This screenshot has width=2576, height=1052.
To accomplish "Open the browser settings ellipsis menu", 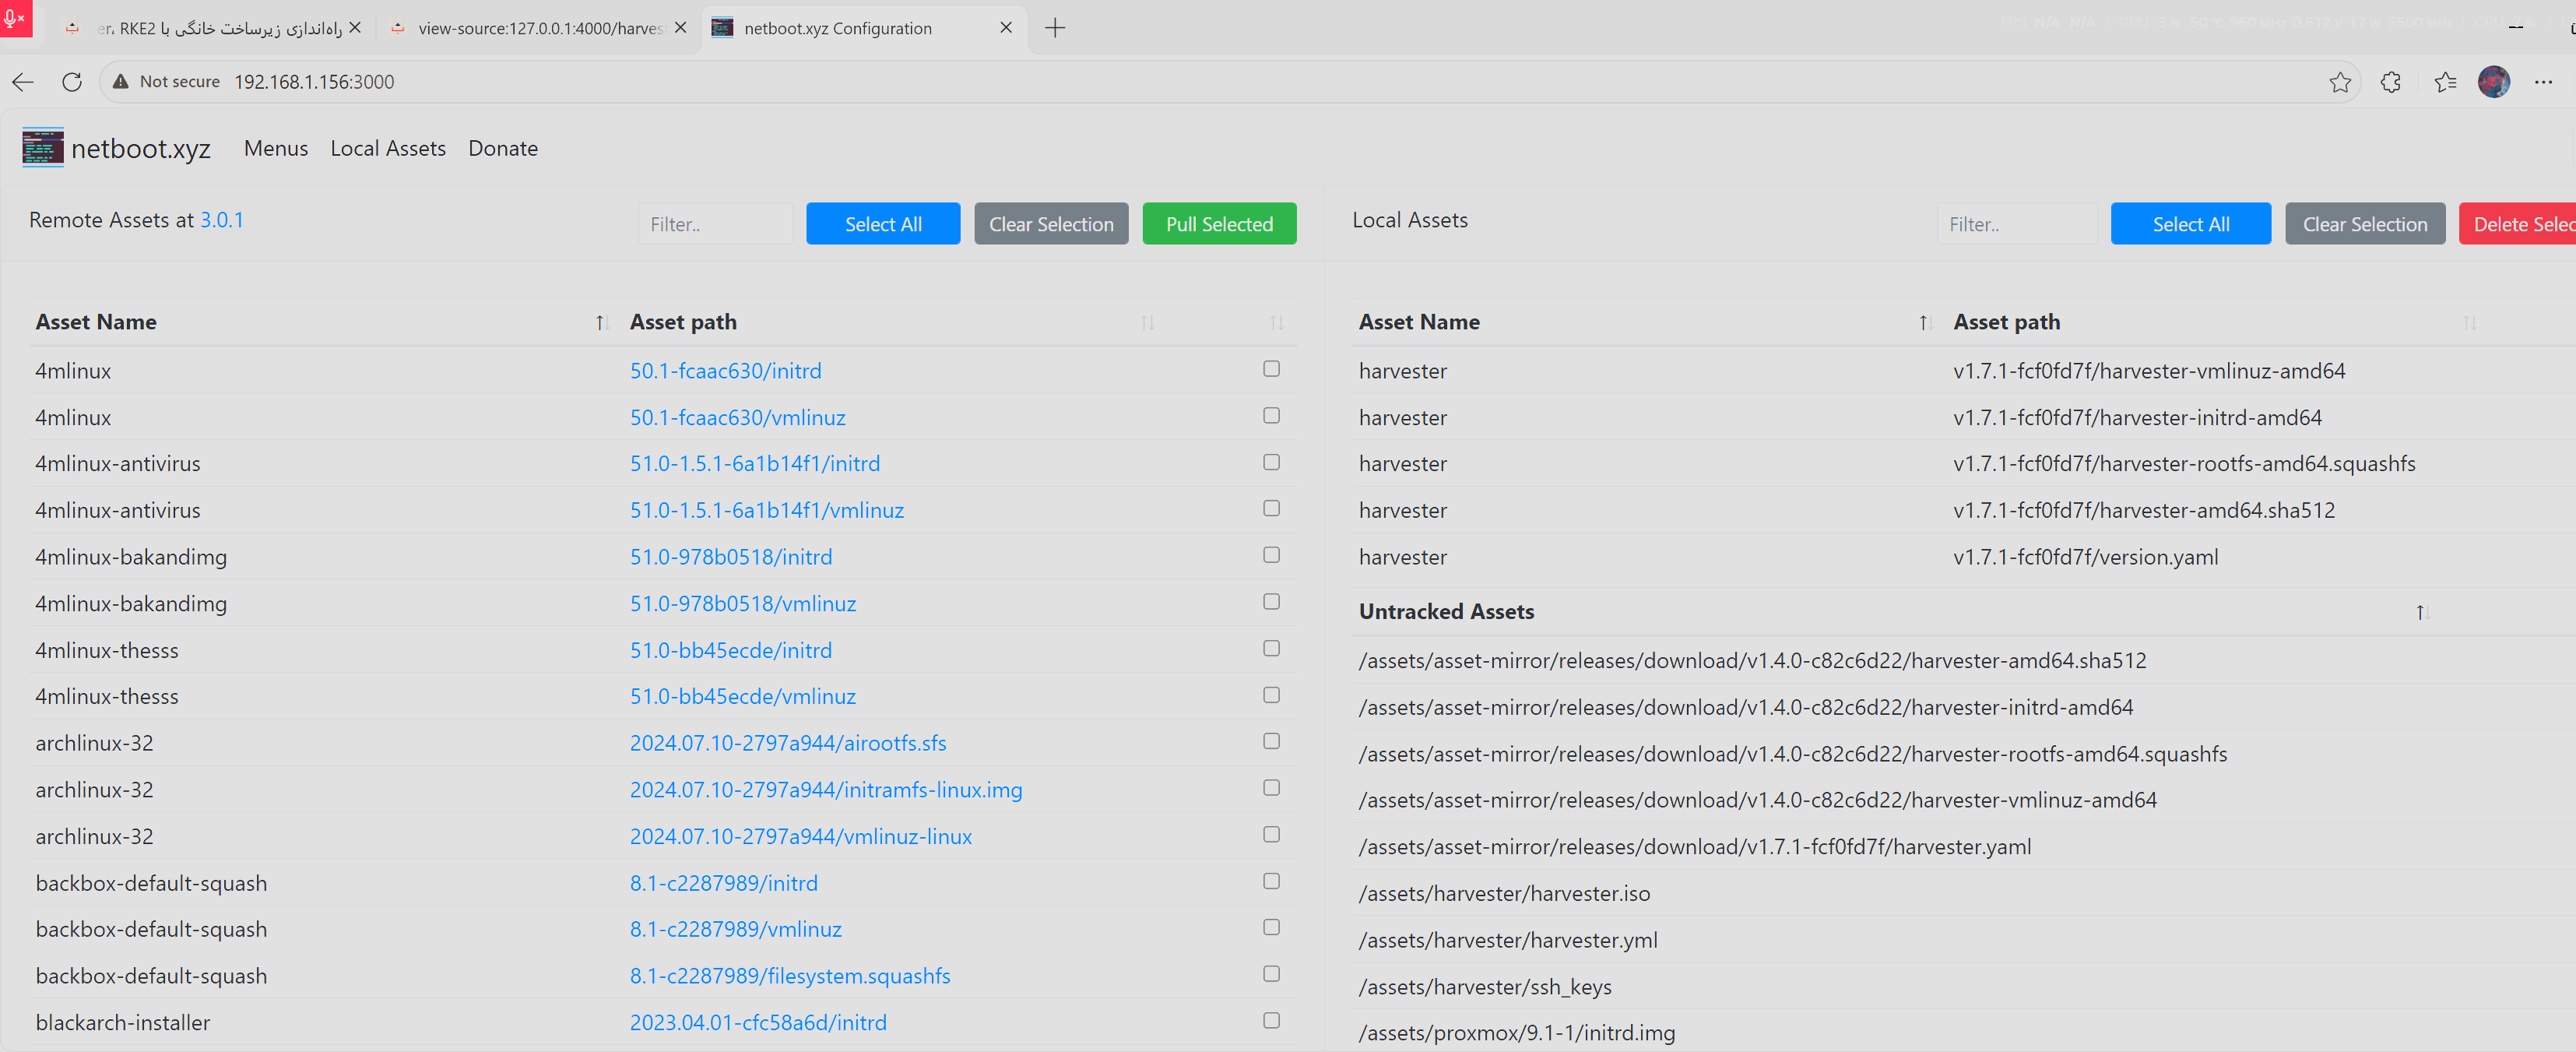I will 2543,82.
